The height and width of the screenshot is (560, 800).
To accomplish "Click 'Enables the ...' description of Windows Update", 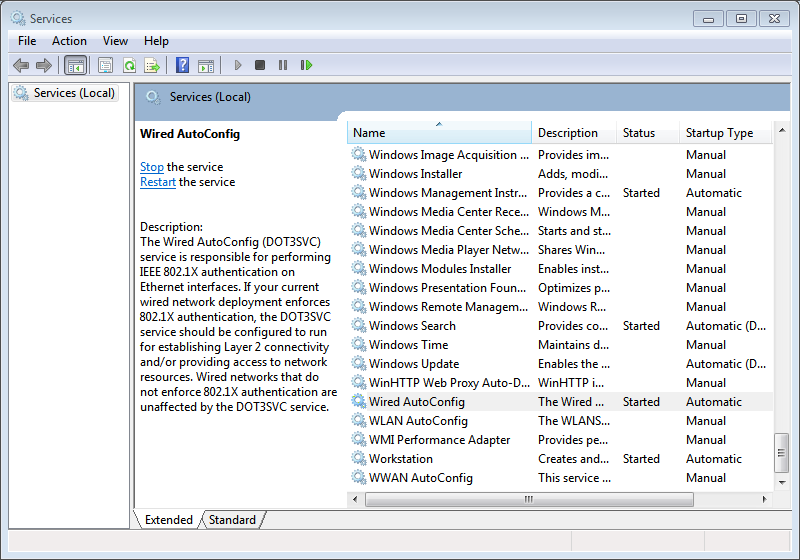I will click(x=574, y=364).
